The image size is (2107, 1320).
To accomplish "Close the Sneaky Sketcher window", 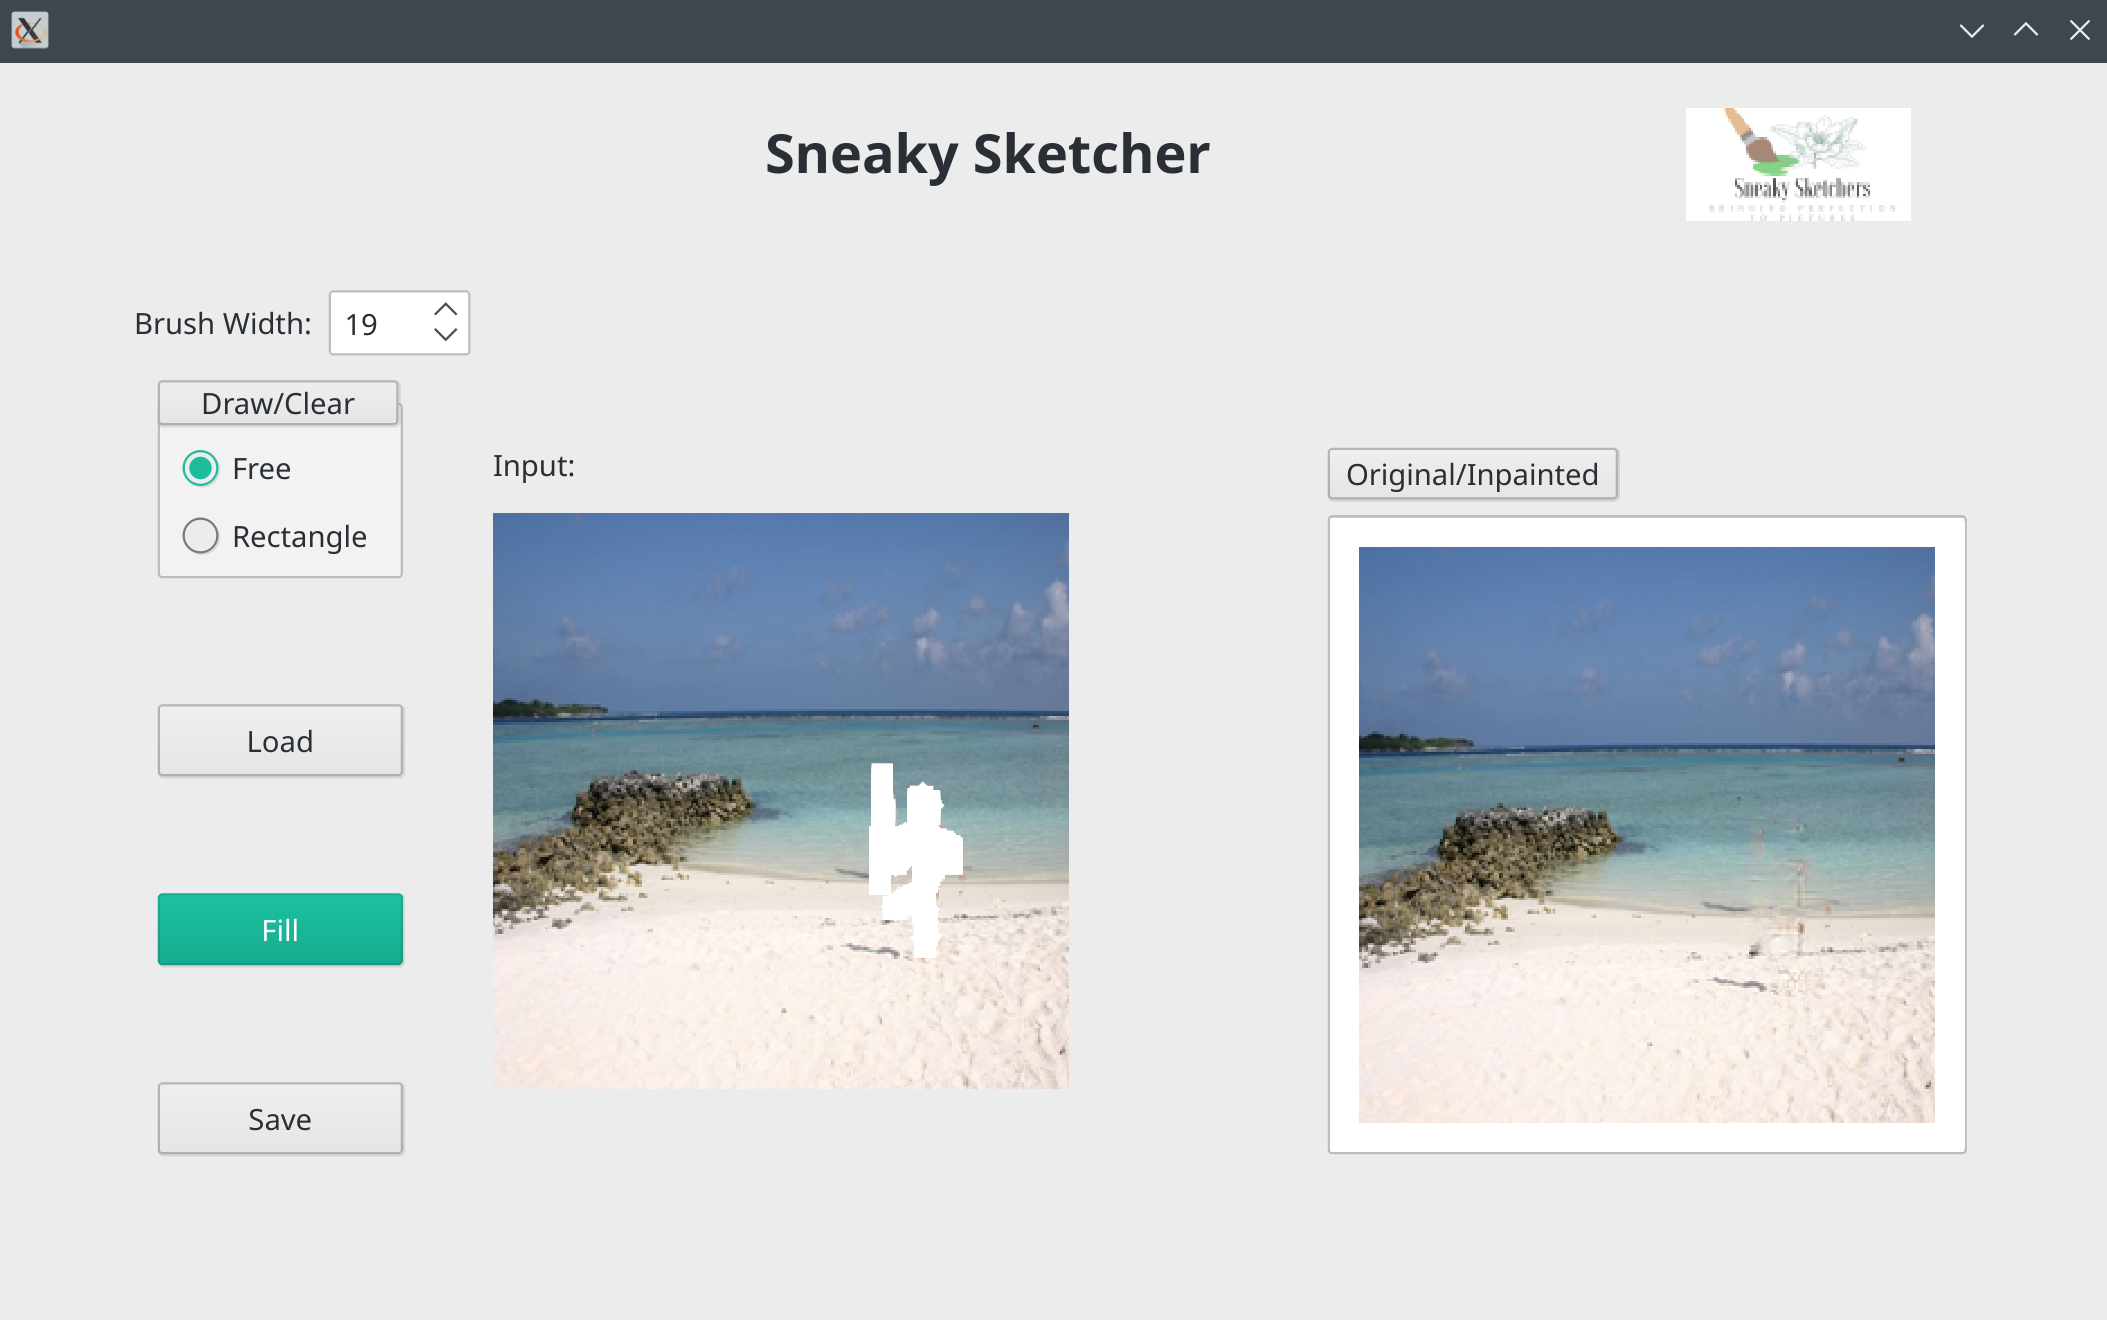I will point(2079,30).
